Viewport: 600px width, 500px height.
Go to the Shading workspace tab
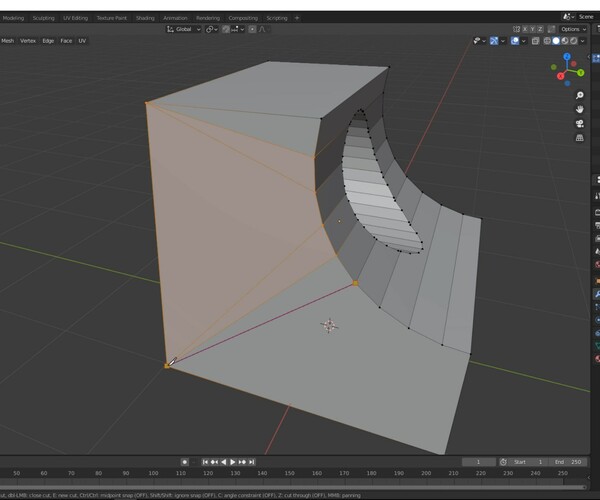[x=145, y=18]
